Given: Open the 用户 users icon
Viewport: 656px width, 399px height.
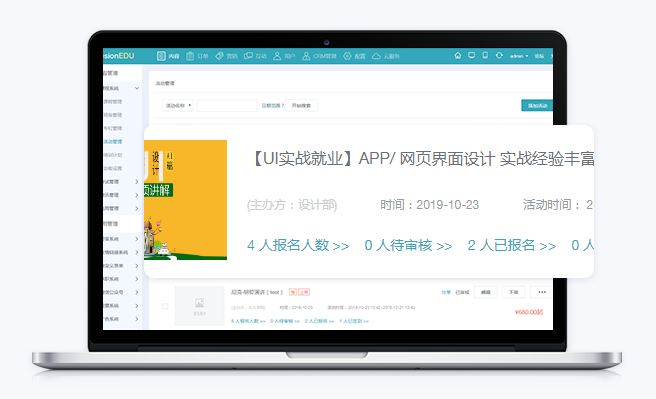Looking at the screenshot, I should [x=277, y=56].
